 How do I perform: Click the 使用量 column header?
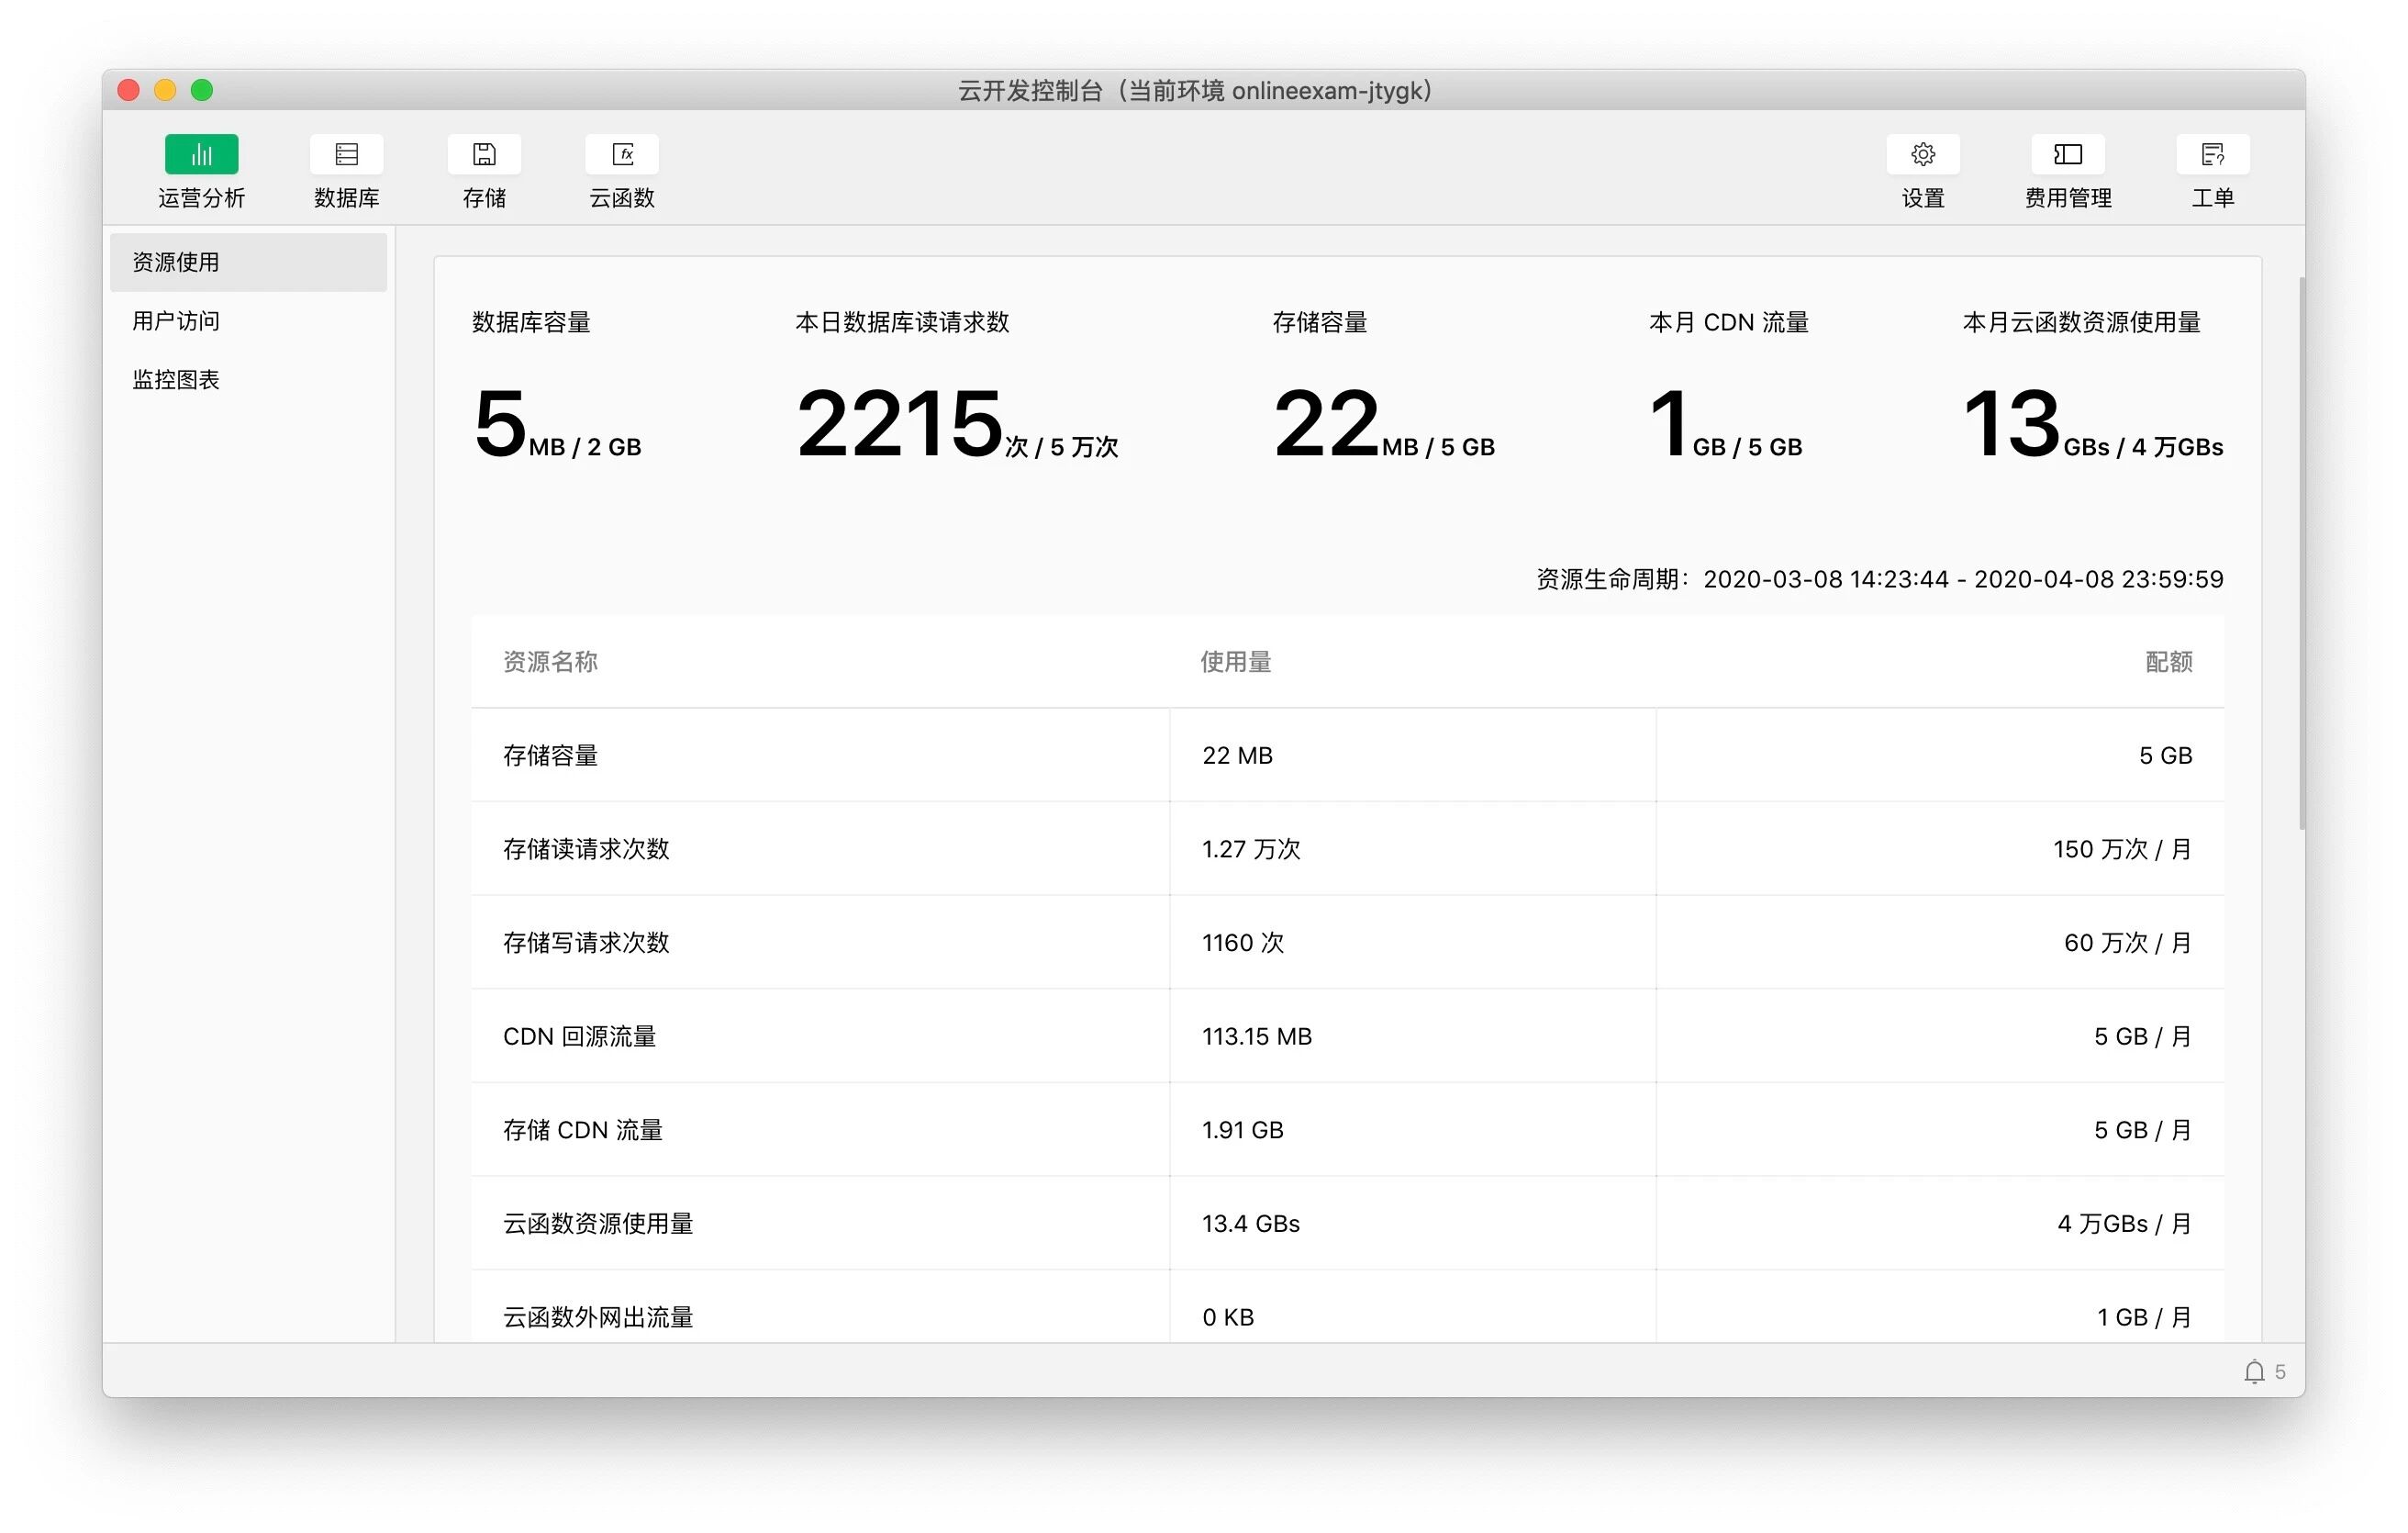1235,661
